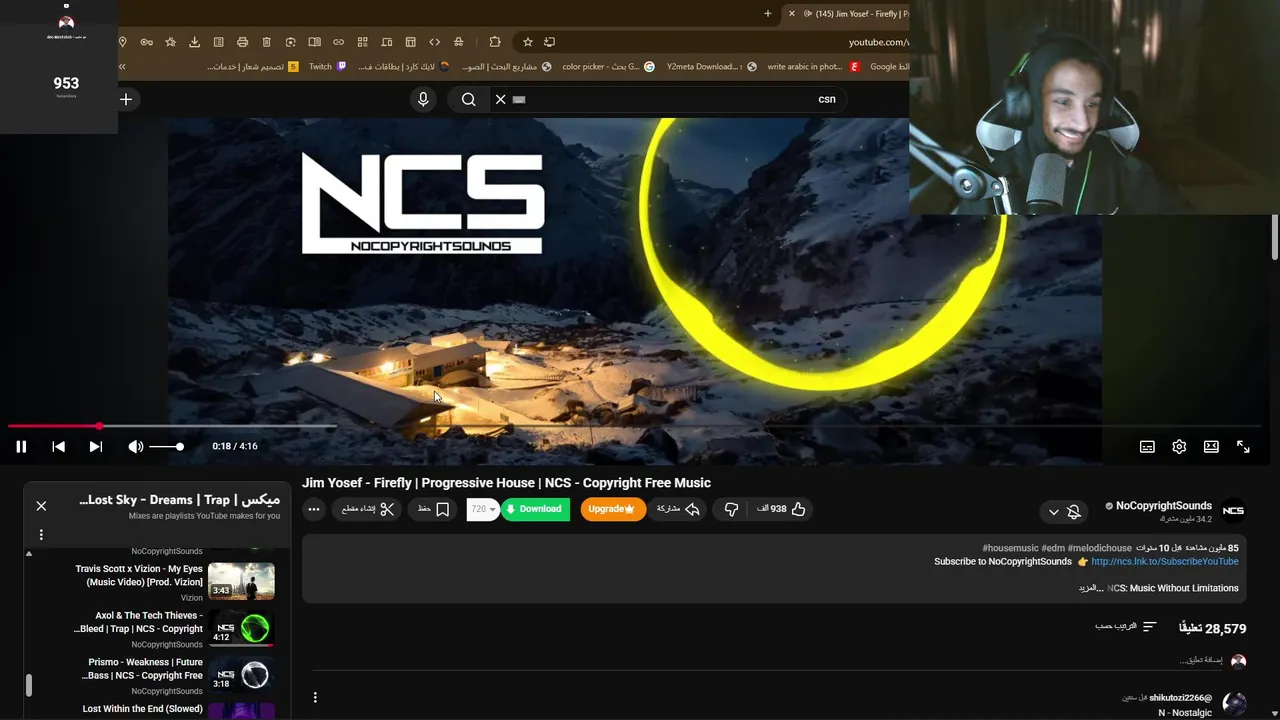The image size is (1280, 720).
Task: Click the browser print toolbar icon
Action: (242, 42)
